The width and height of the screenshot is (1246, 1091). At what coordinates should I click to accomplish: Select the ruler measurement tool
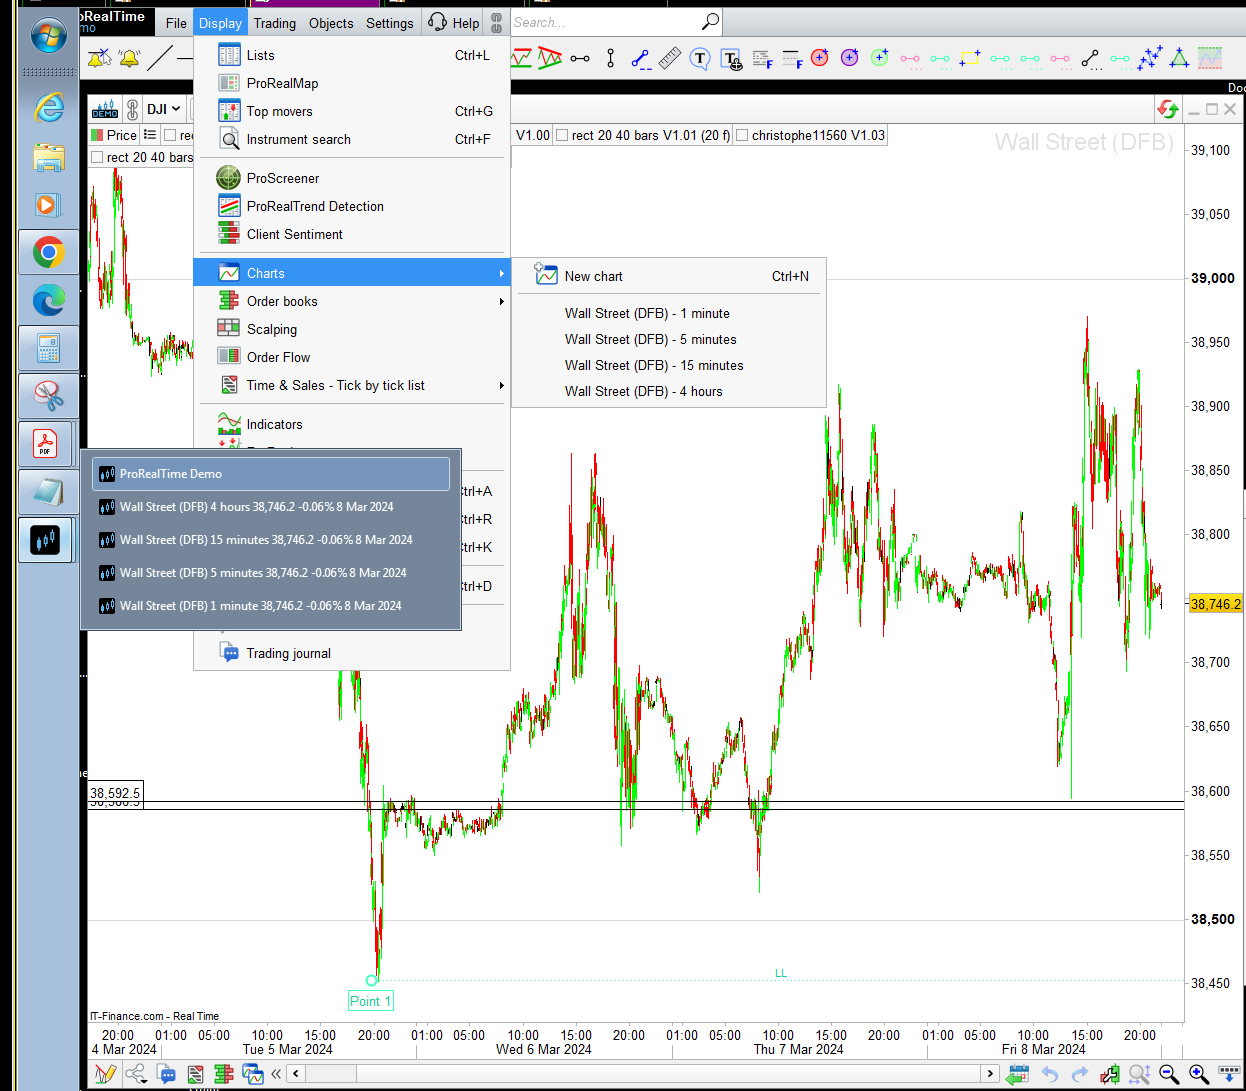click(670, 58)
